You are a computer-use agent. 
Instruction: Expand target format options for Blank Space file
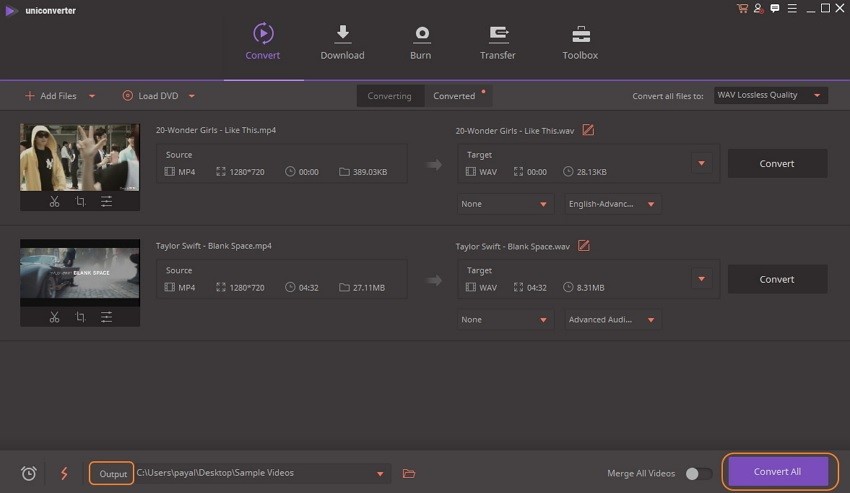coord(701,279)
